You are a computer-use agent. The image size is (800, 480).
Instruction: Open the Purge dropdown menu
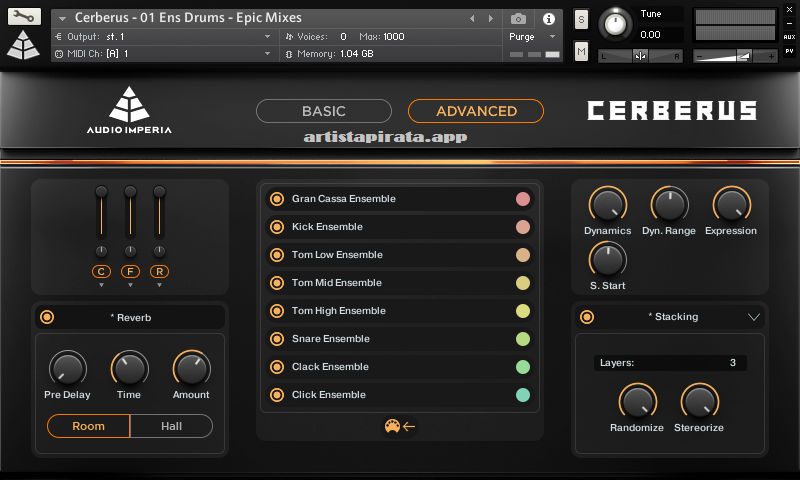552,37
